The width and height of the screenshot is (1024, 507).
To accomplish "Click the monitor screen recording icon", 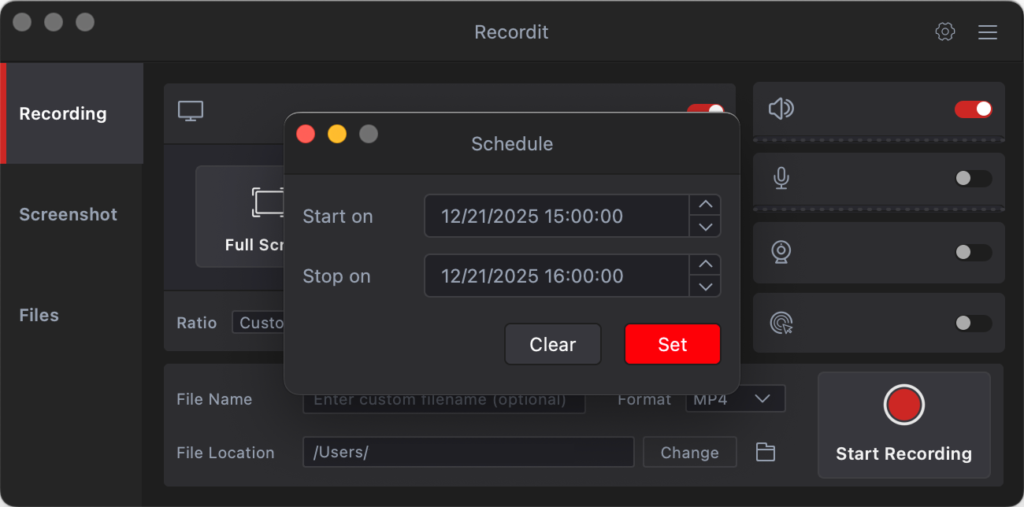I will pos(191,110).
